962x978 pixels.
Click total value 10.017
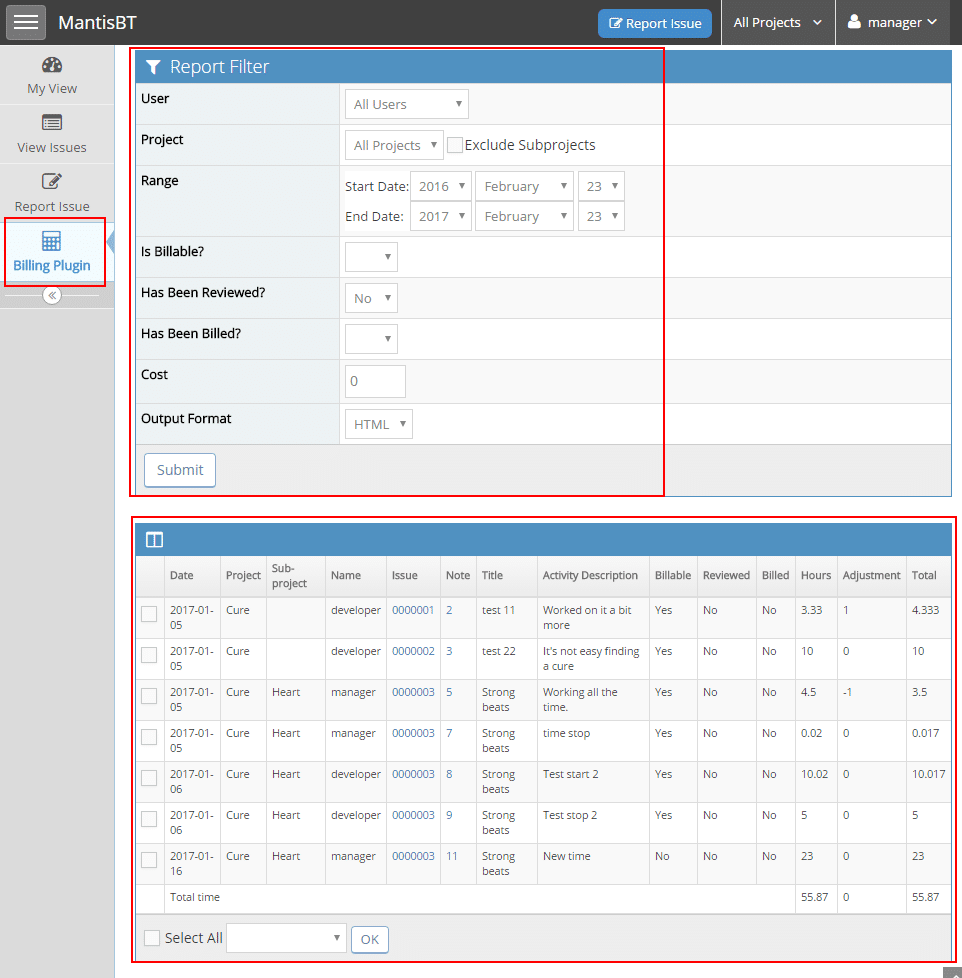point(928,774)
